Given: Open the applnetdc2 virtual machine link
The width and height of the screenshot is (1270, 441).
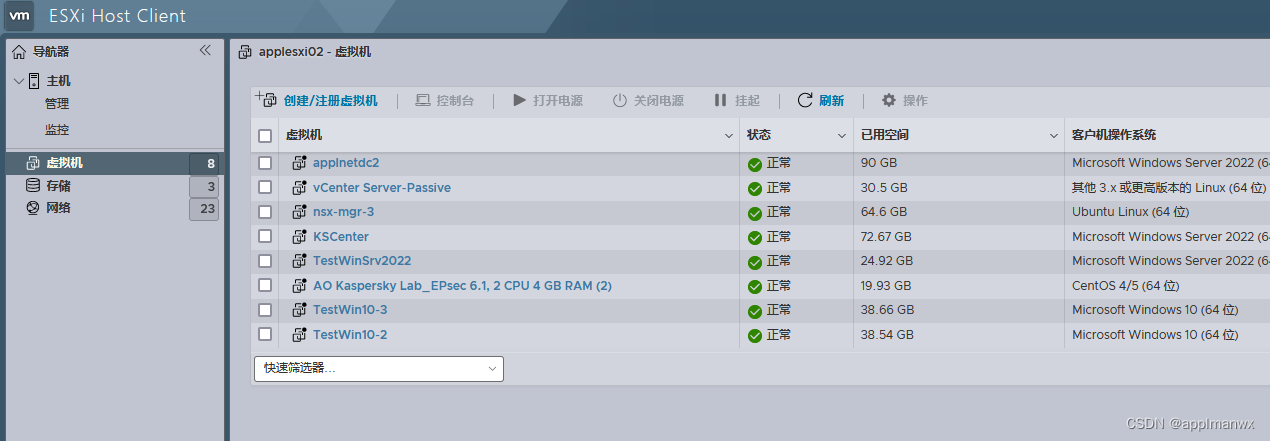Looking at the screenshot, I should pyautogui.click(x=346, y=163).
